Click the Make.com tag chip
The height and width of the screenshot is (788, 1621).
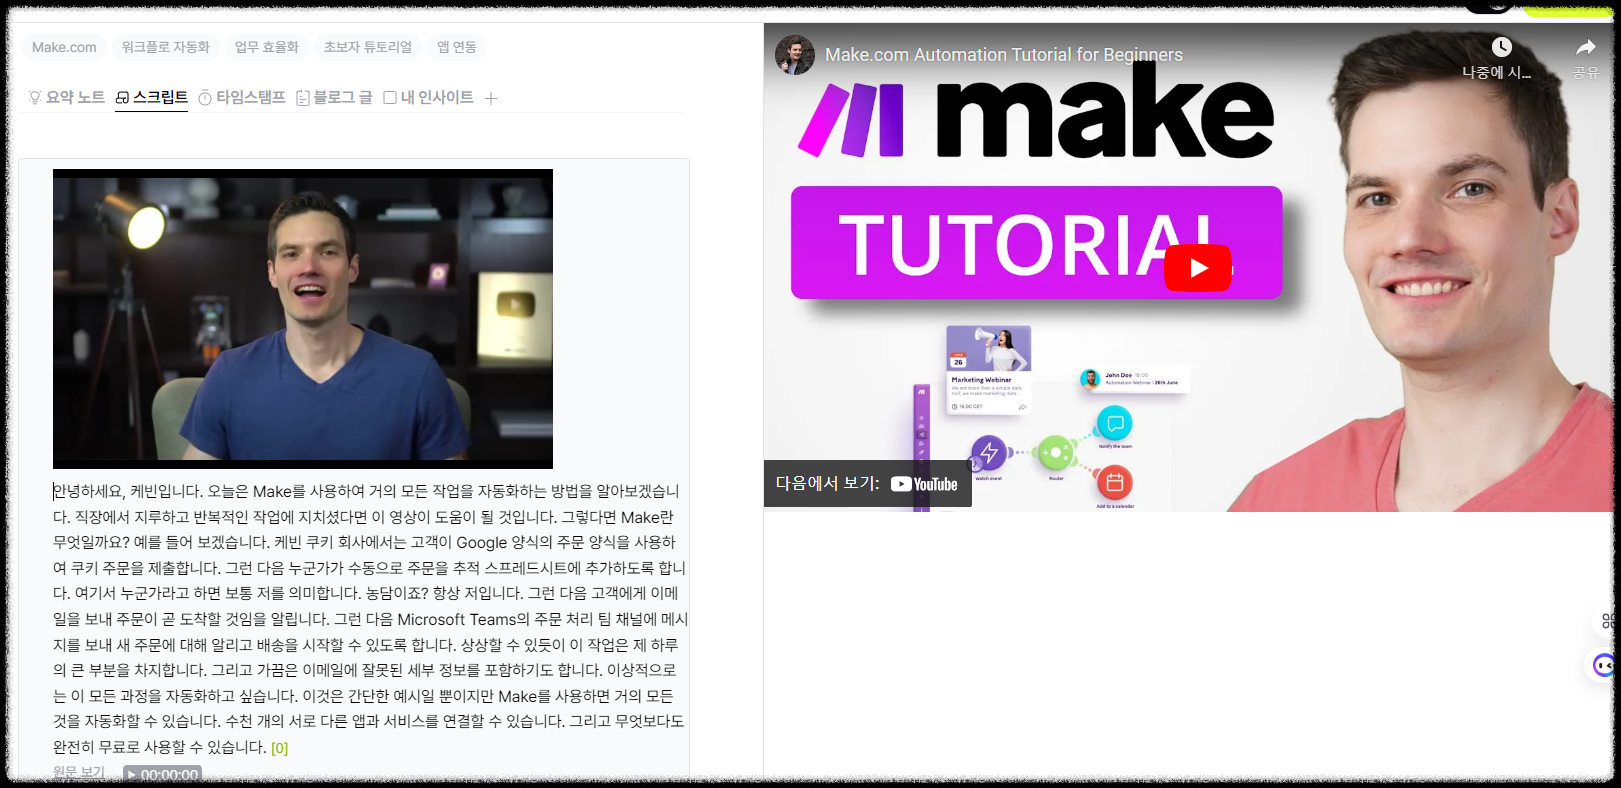[x=64, y=47]
